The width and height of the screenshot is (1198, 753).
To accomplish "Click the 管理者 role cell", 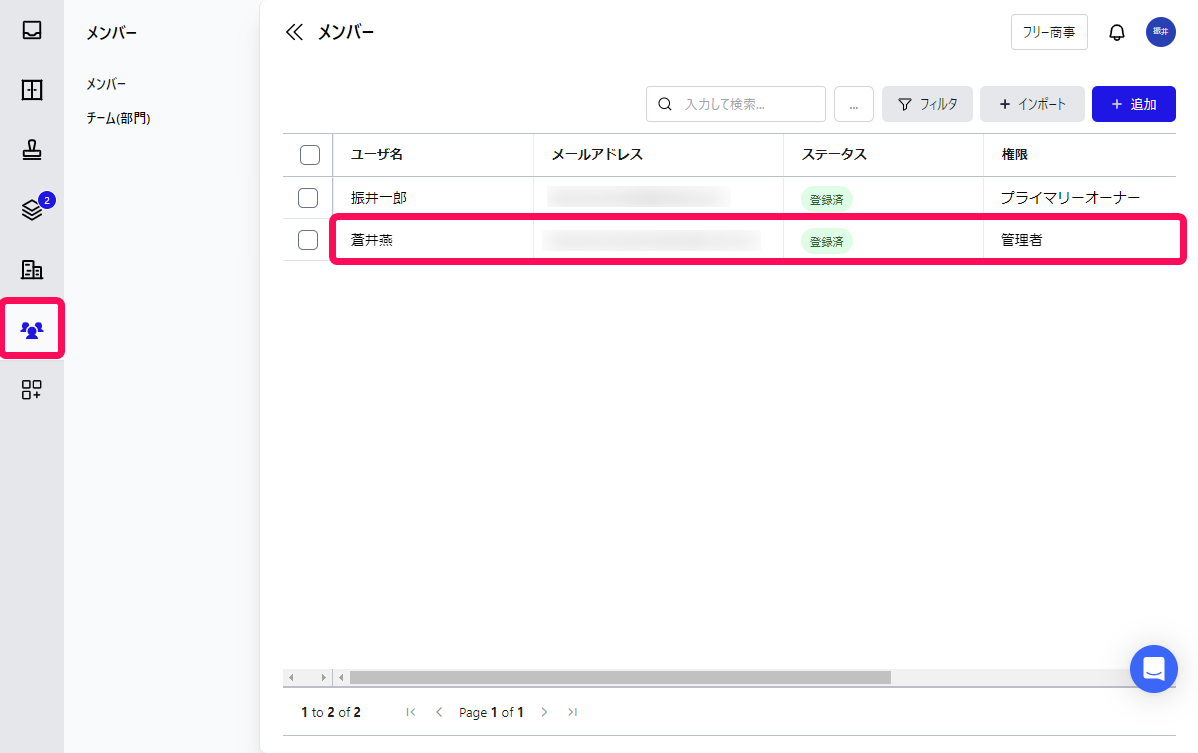I will (1022, 240).
